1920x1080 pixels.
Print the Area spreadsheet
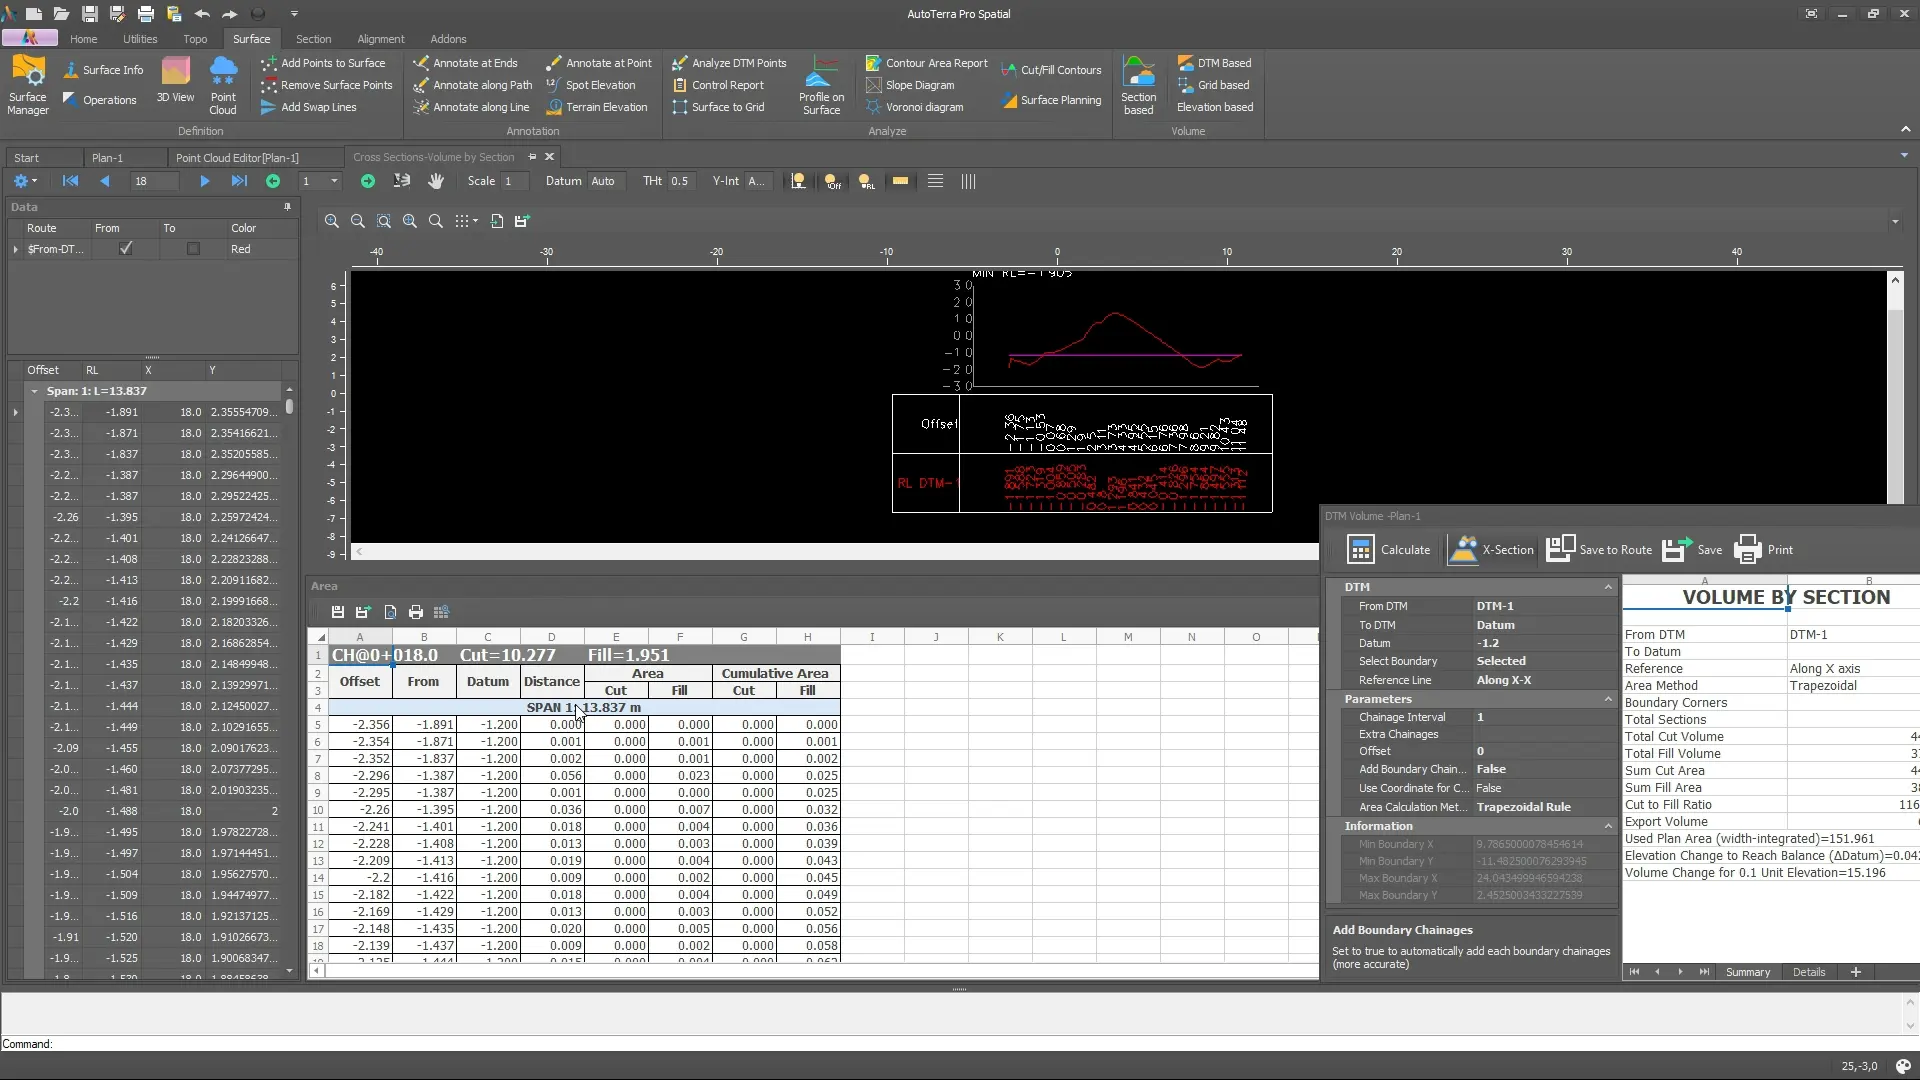tap(416, 612)
